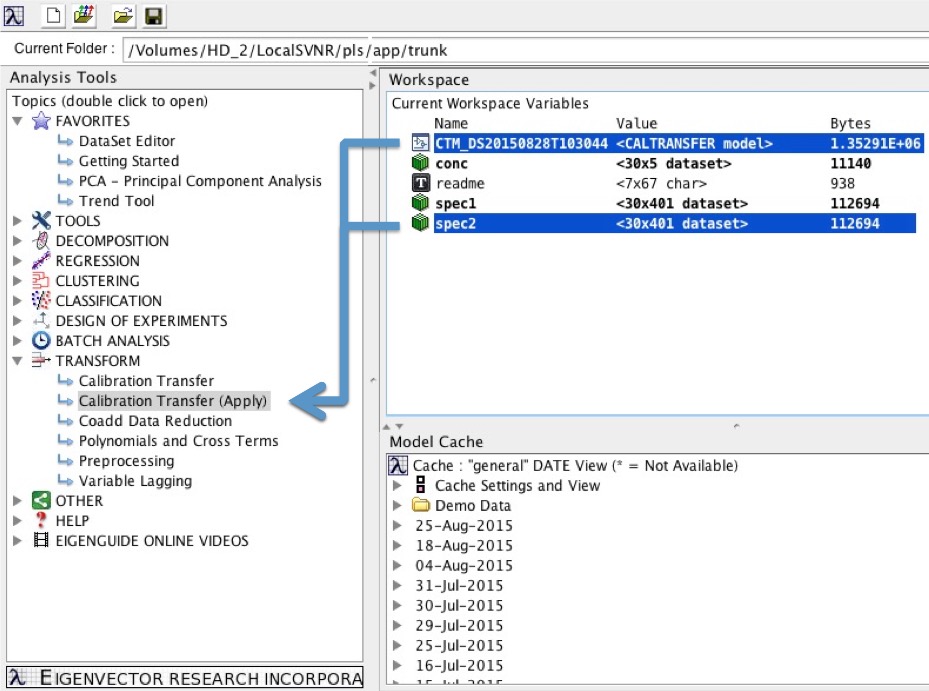Click the import data folder icon
This screenshot has height=691, width=929.
pos(83,14)
